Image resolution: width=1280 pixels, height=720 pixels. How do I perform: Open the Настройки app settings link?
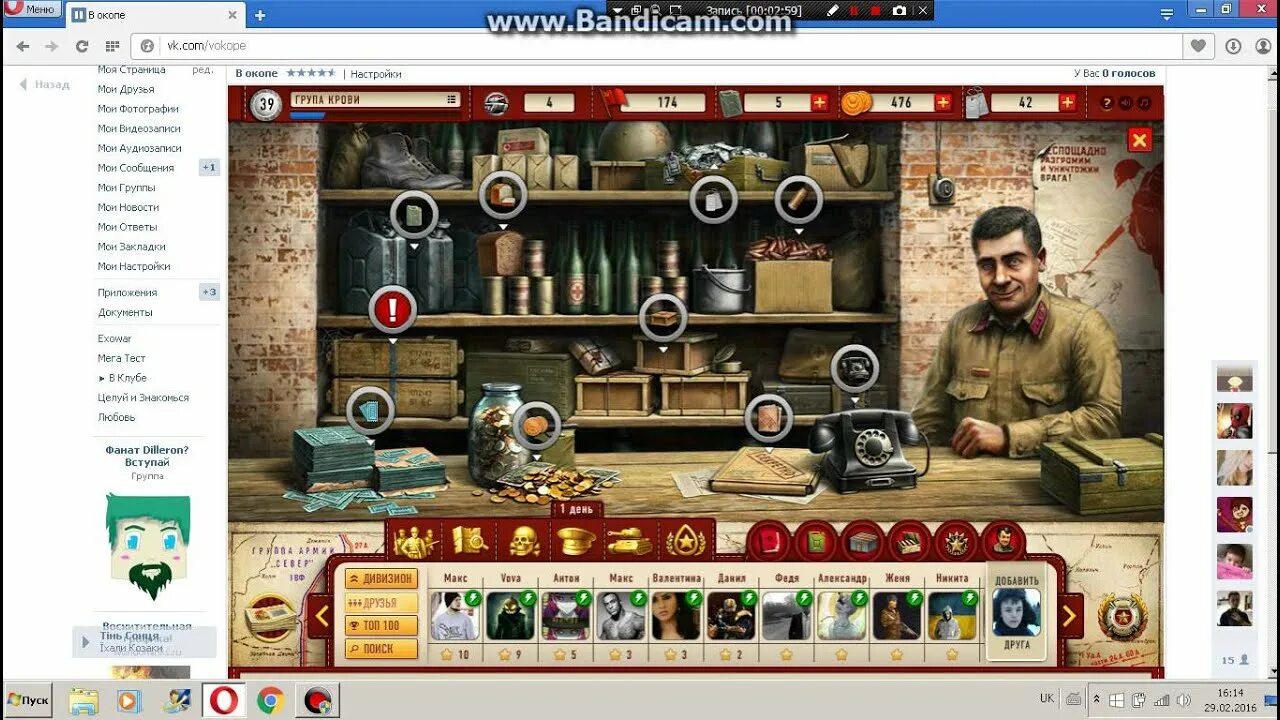click(376, 74)
